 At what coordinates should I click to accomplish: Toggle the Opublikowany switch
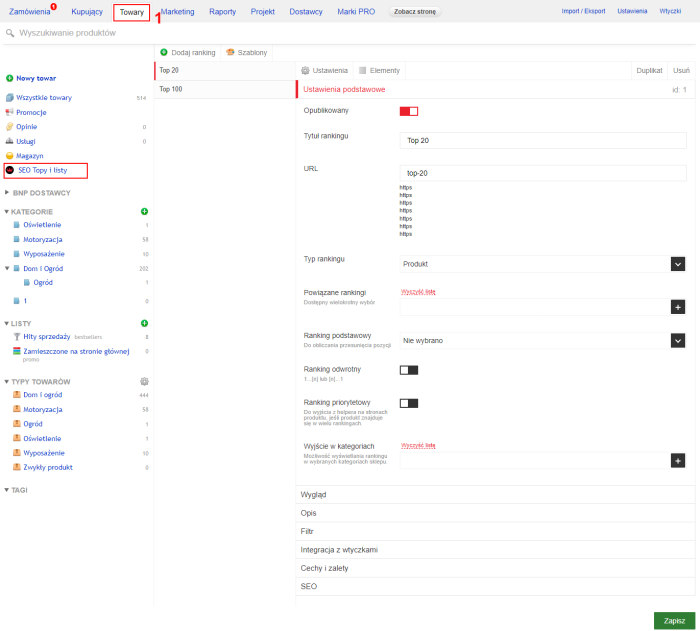[408, 111]
